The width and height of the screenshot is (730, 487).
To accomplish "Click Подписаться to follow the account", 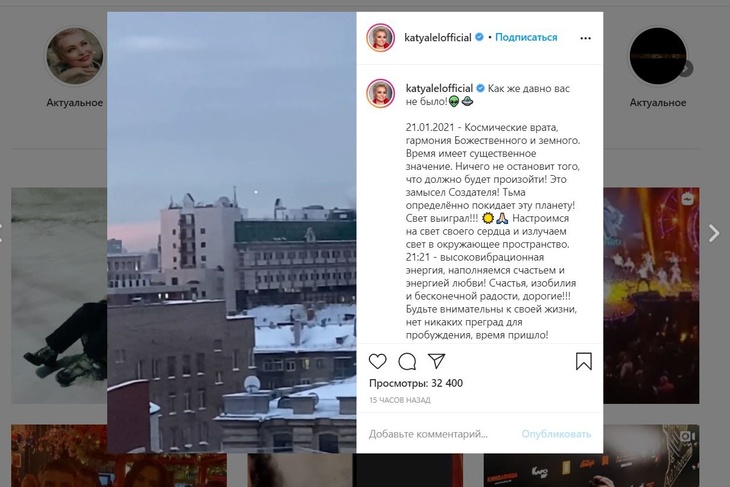I will click(x=526, y=37).
